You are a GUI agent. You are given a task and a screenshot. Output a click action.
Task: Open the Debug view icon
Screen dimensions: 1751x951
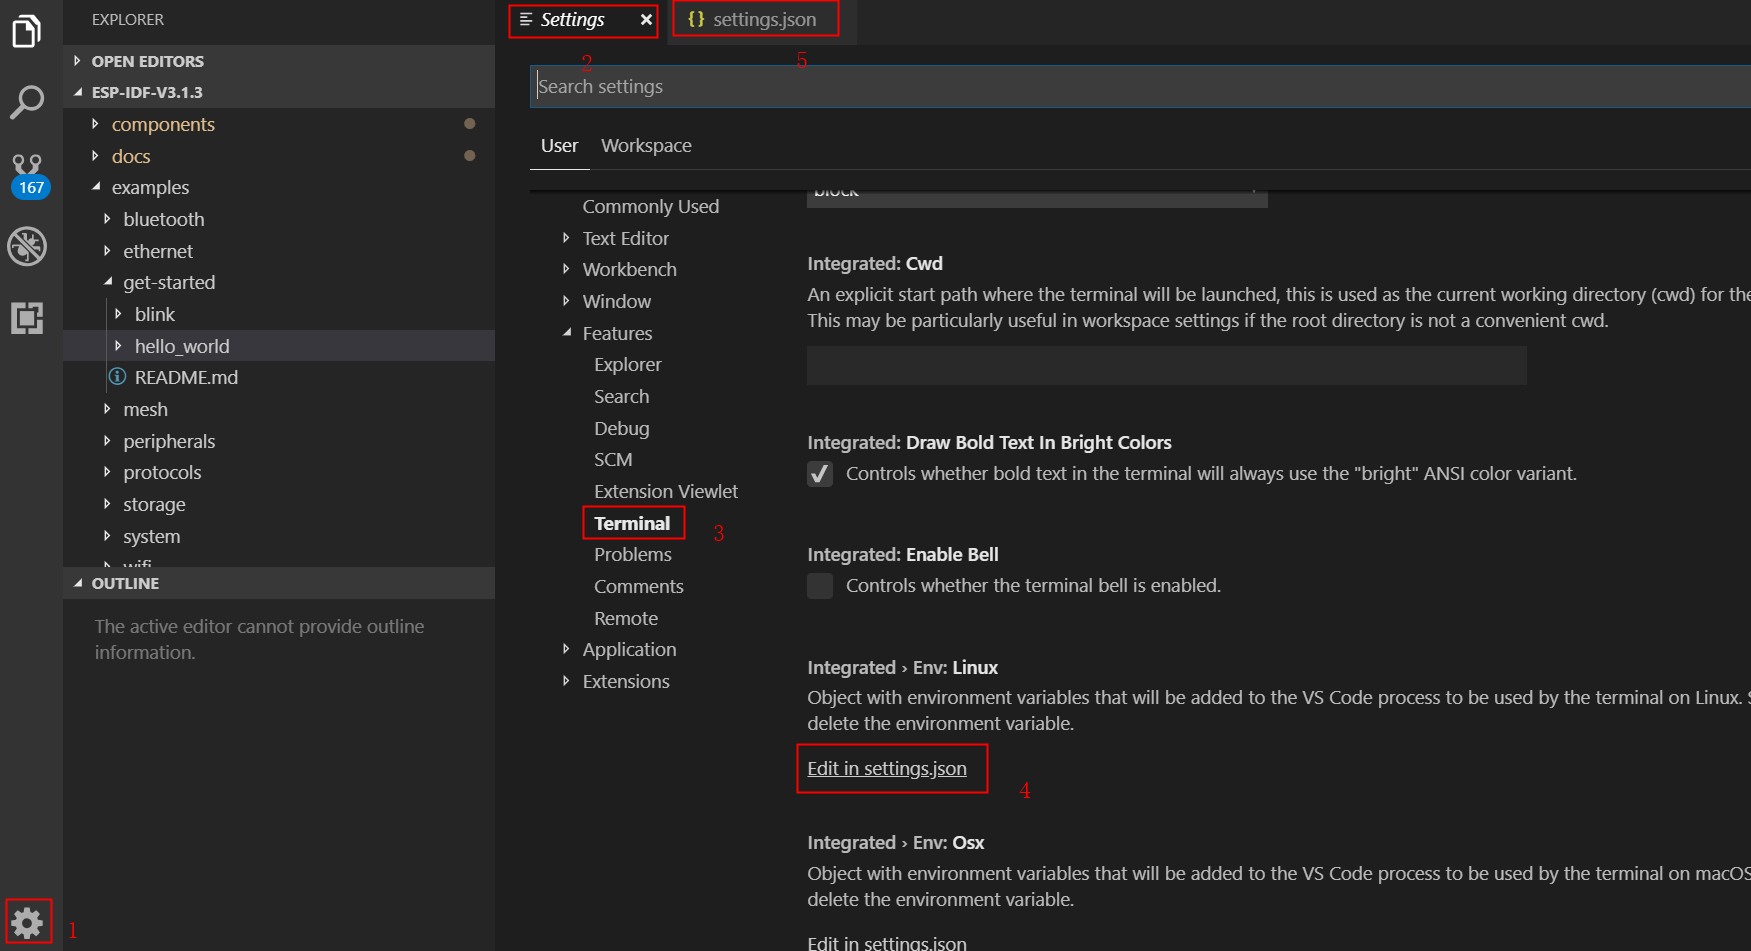tap(28, 246)
